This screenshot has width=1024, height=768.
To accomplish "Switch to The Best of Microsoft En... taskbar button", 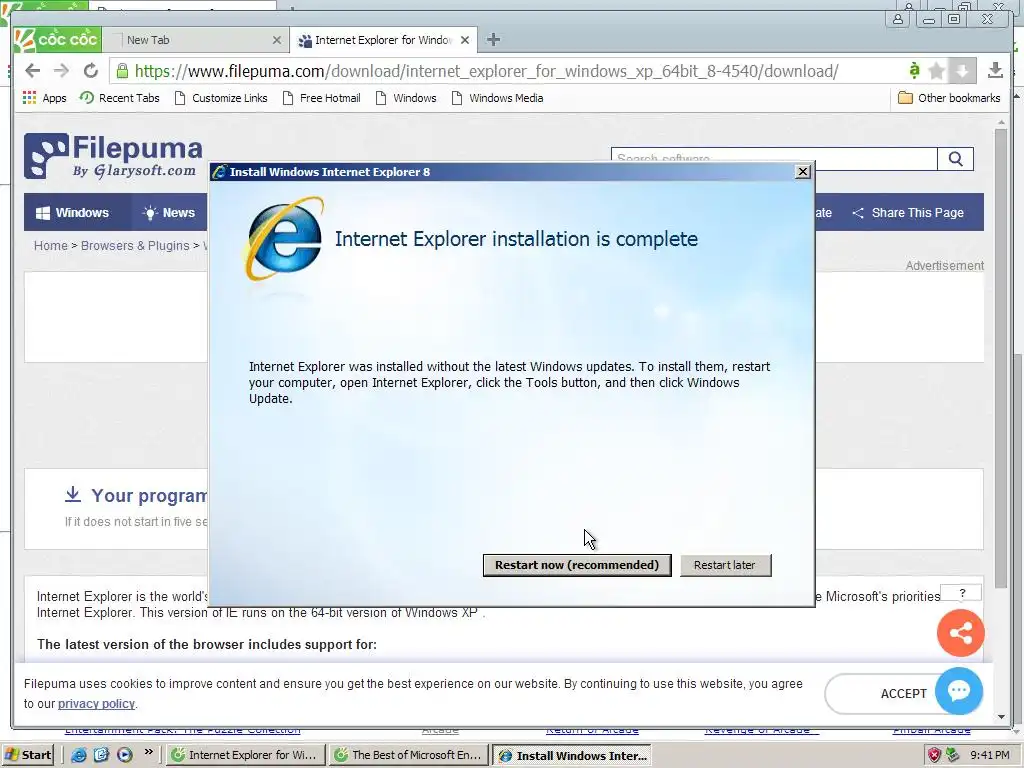I will (x=408, y=755).
